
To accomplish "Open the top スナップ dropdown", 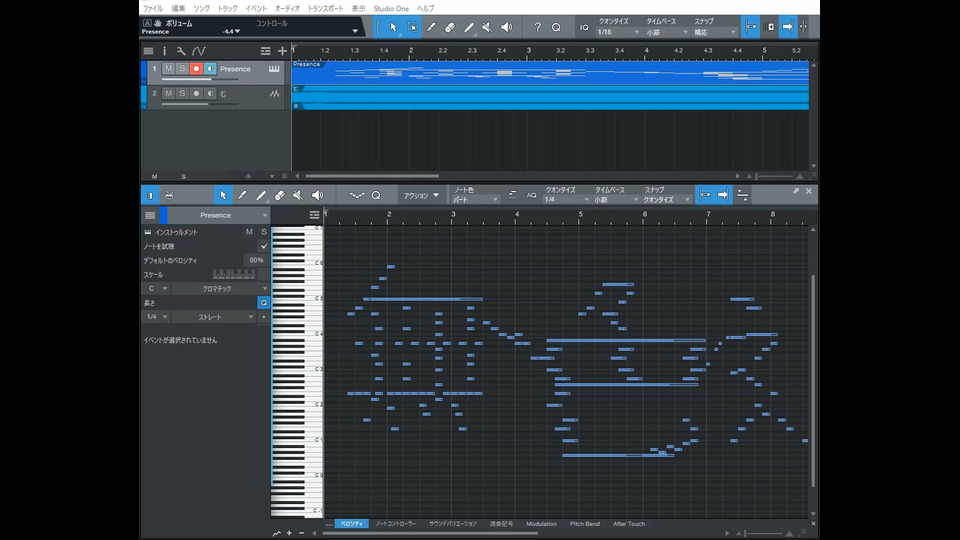I will click(714, 32).
